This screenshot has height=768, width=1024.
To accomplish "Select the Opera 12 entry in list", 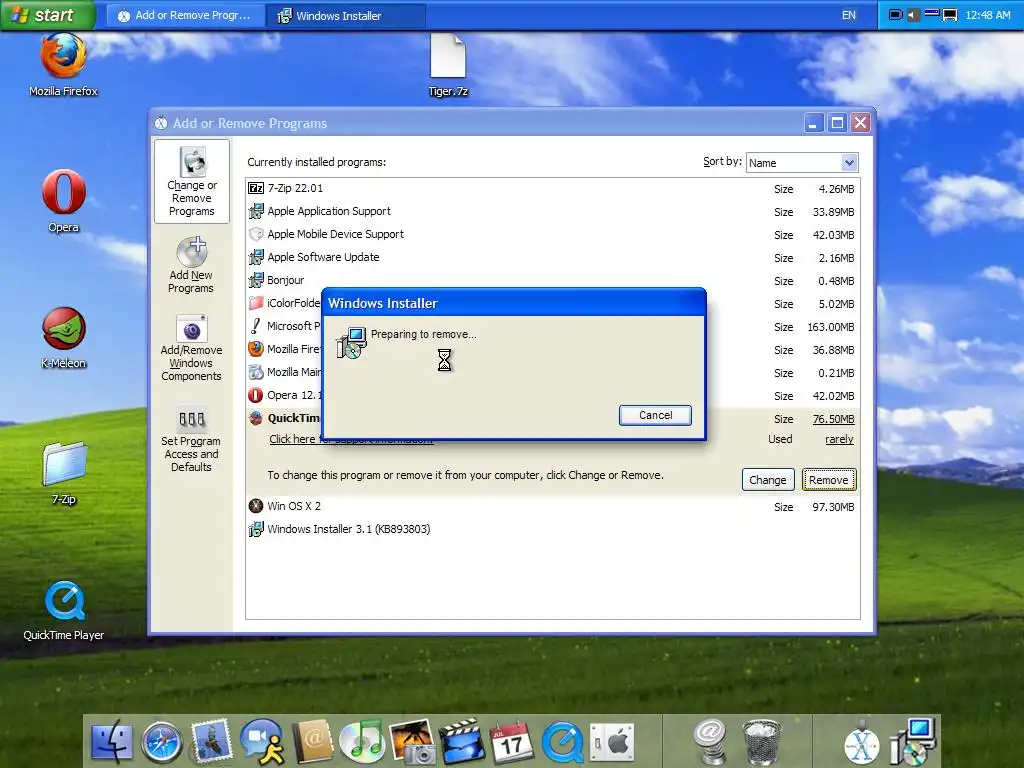I will point(284,395).
